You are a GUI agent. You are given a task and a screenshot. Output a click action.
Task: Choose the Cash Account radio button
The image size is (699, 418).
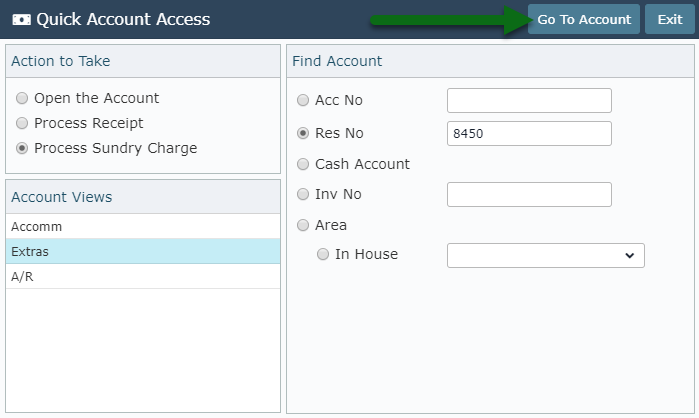point(303,164)
